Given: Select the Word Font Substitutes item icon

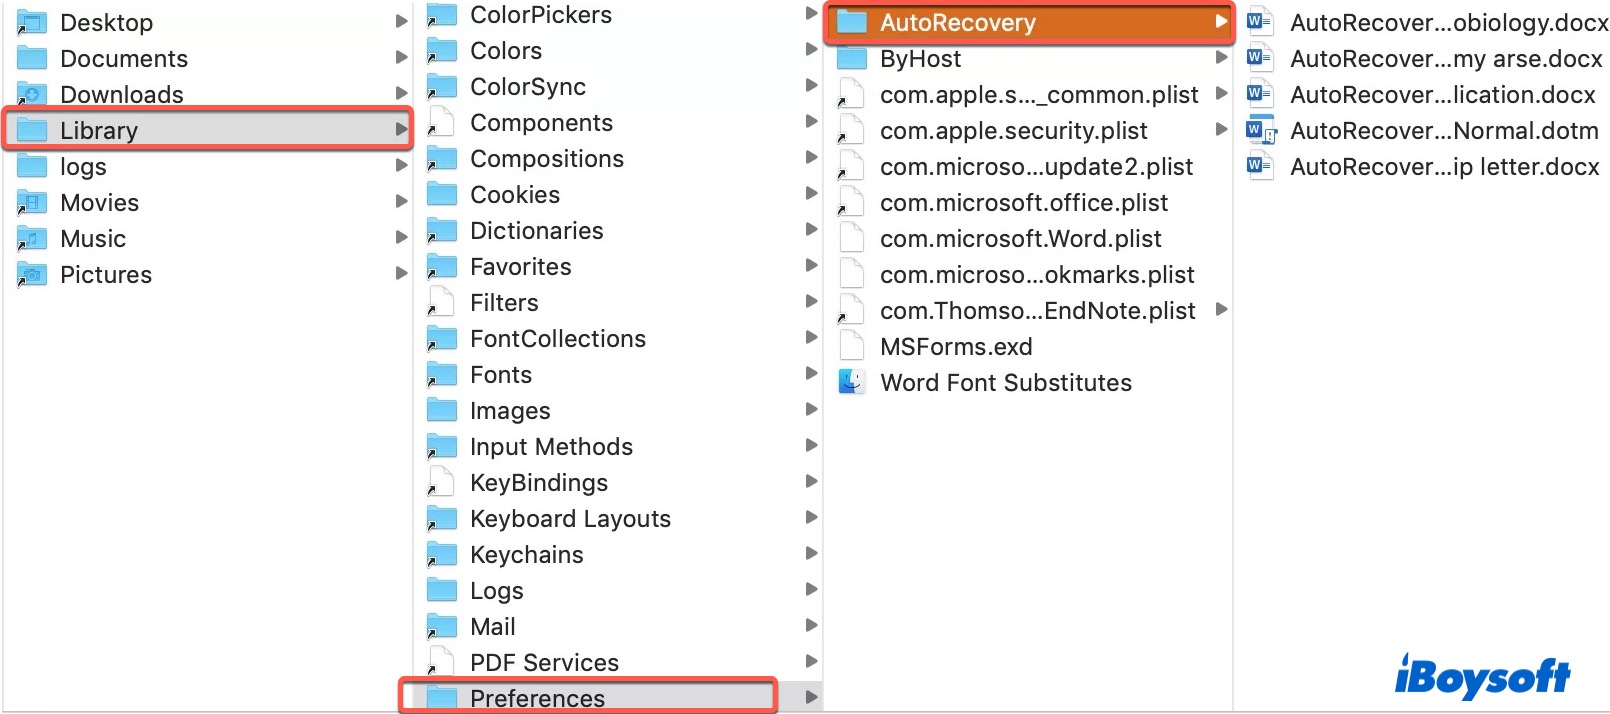Looking at the screenshot, I should (x=851, y=382).
